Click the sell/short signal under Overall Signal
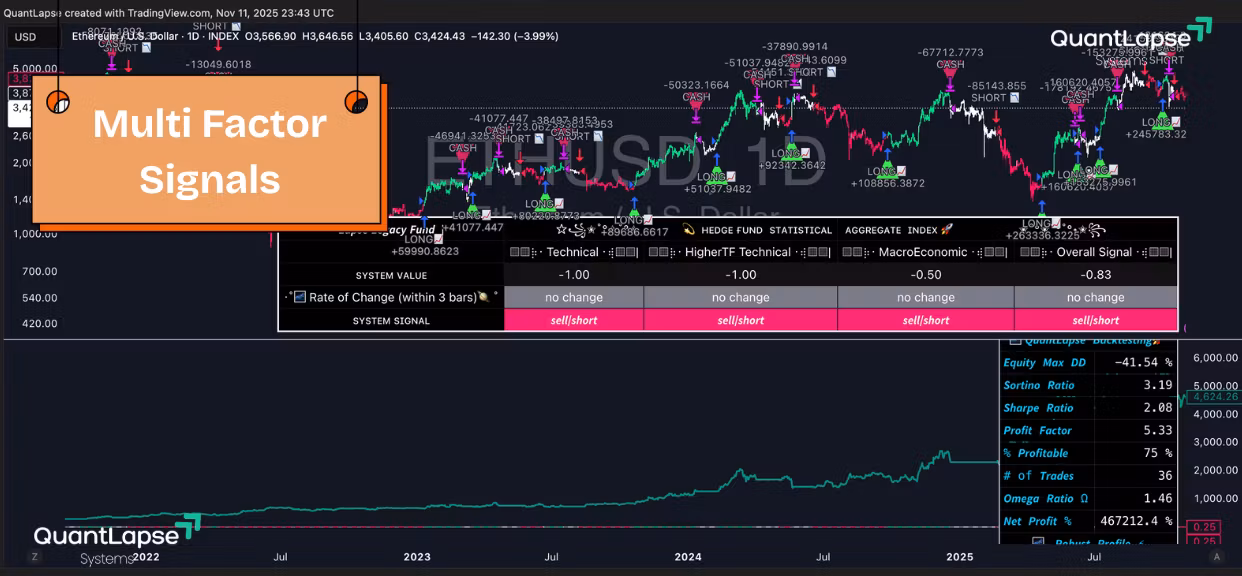 click(x=1096, y=320)
